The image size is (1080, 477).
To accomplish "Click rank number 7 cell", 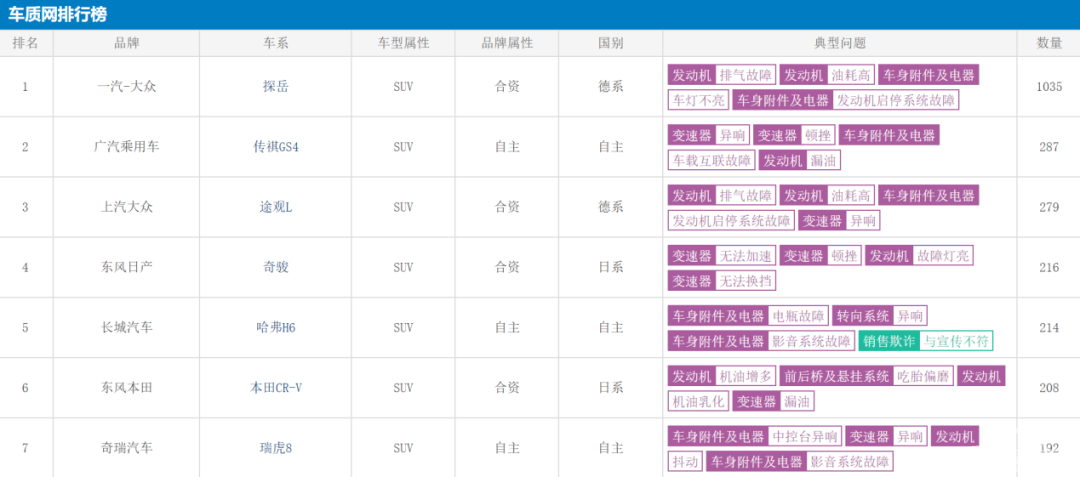I will (x=25, y=448).
